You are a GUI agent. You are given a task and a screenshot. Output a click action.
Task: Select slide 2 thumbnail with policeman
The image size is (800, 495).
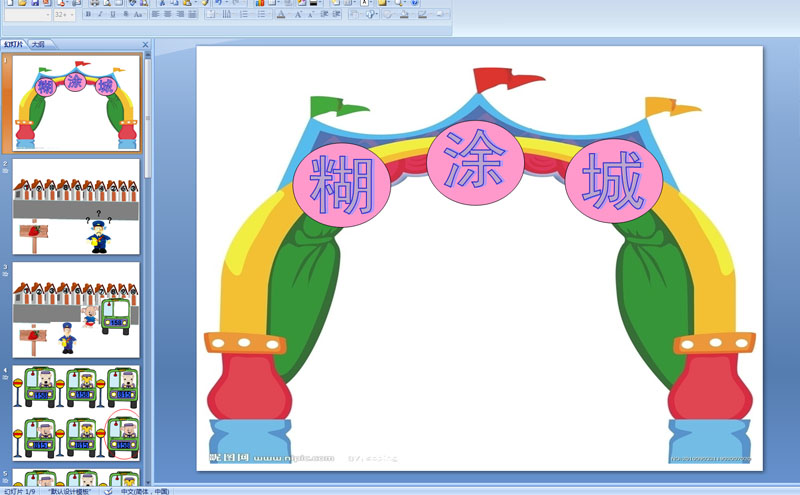click(76, 207)
